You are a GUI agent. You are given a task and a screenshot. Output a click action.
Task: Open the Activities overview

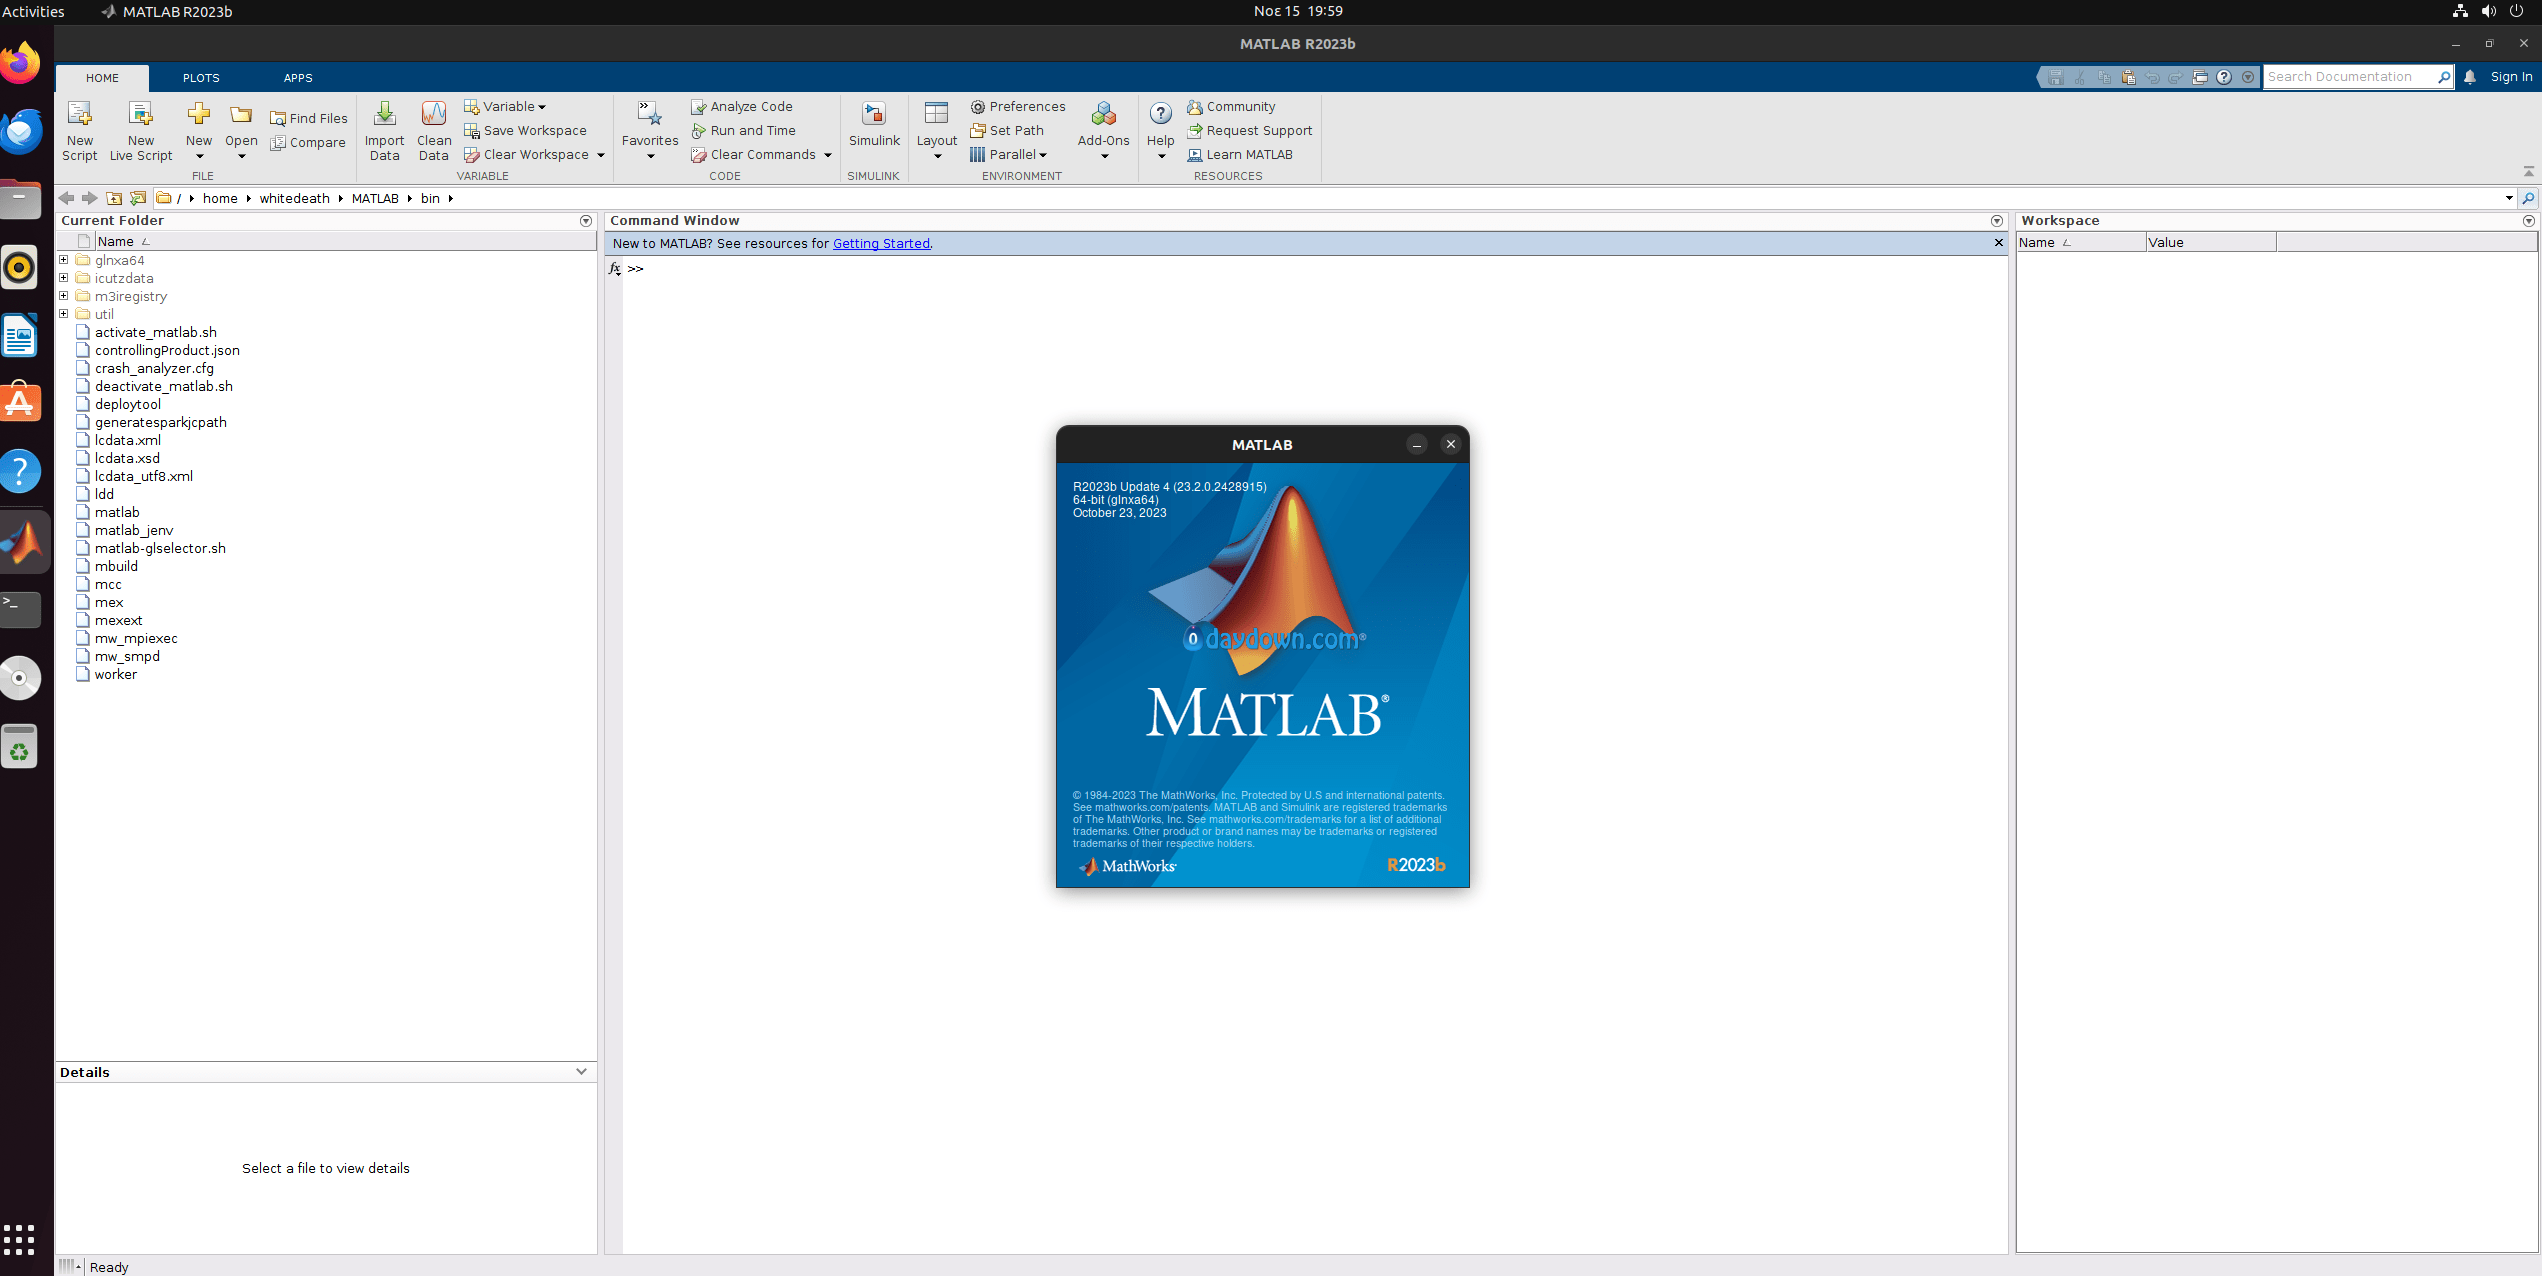coord(33,11)
